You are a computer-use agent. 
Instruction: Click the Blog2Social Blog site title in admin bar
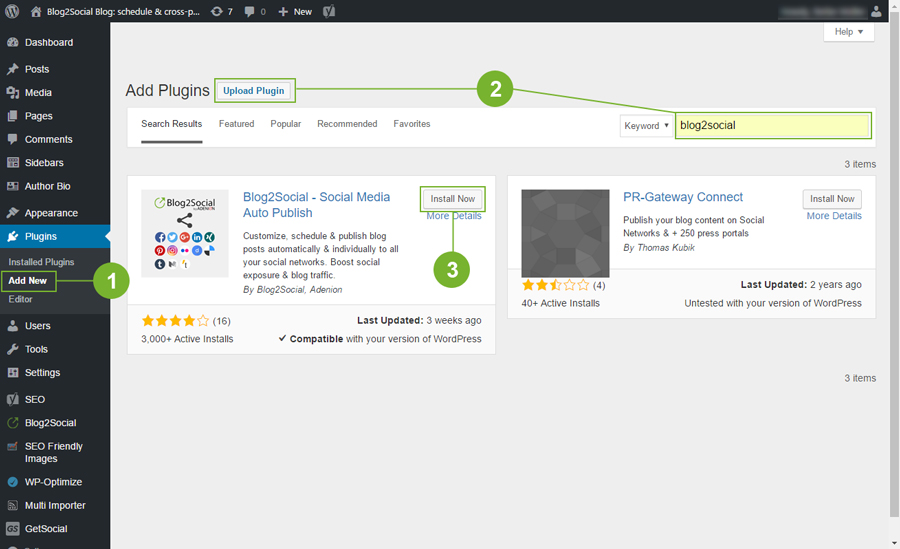[x=123, y=11]
